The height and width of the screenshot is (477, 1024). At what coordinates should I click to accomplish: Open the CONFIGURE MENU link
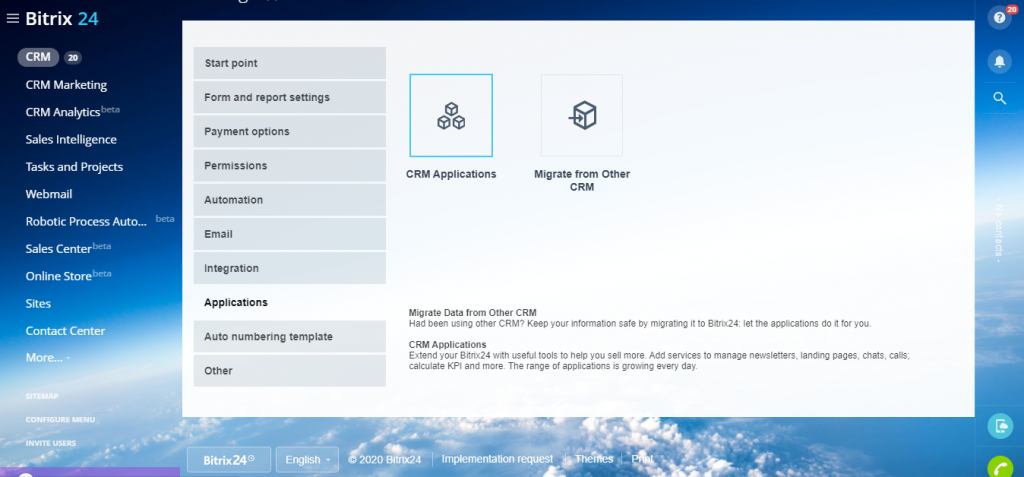(x=60, y=419)
